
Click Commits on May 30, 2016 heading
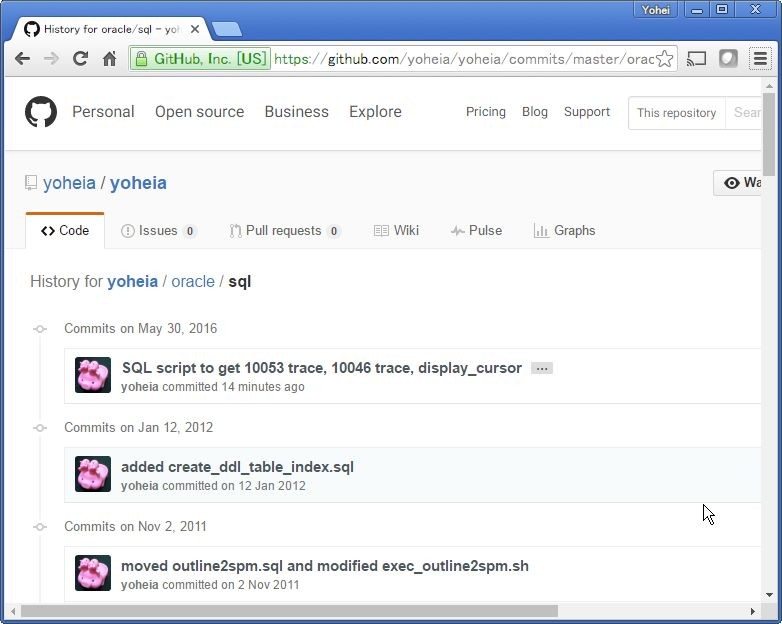tap(141, 328)
